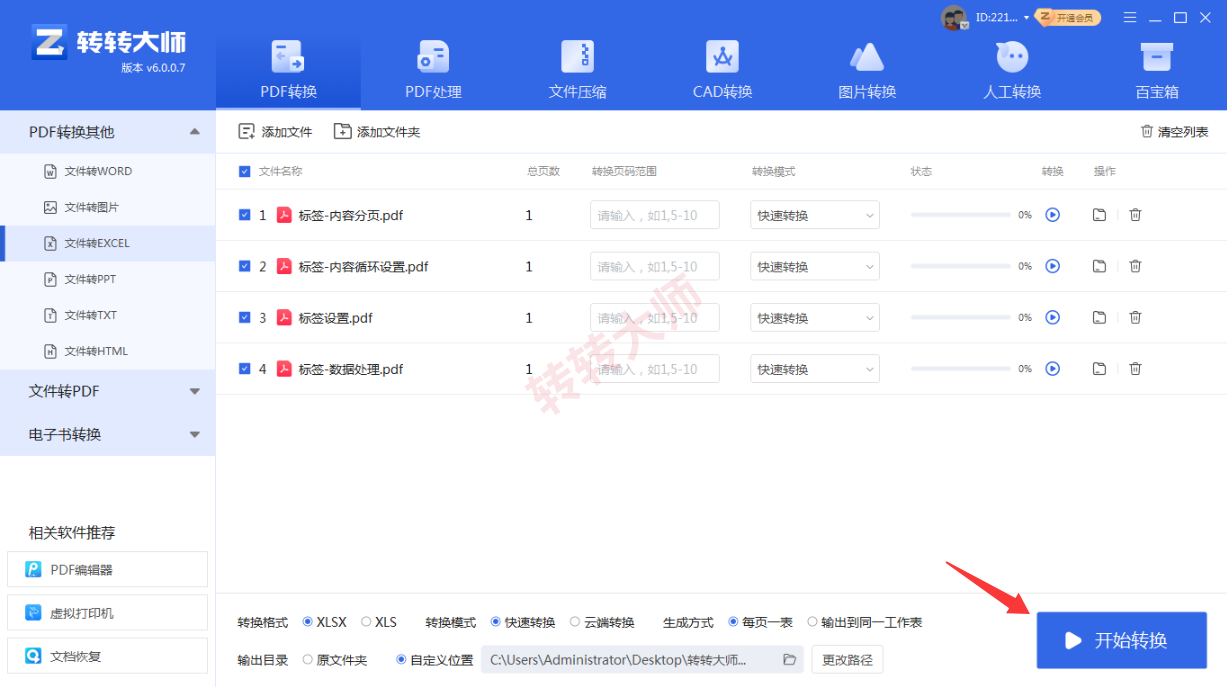Switch to the 人工转换 tab
Viewport: 1227px width, 687px height.
coord(1012,68)
